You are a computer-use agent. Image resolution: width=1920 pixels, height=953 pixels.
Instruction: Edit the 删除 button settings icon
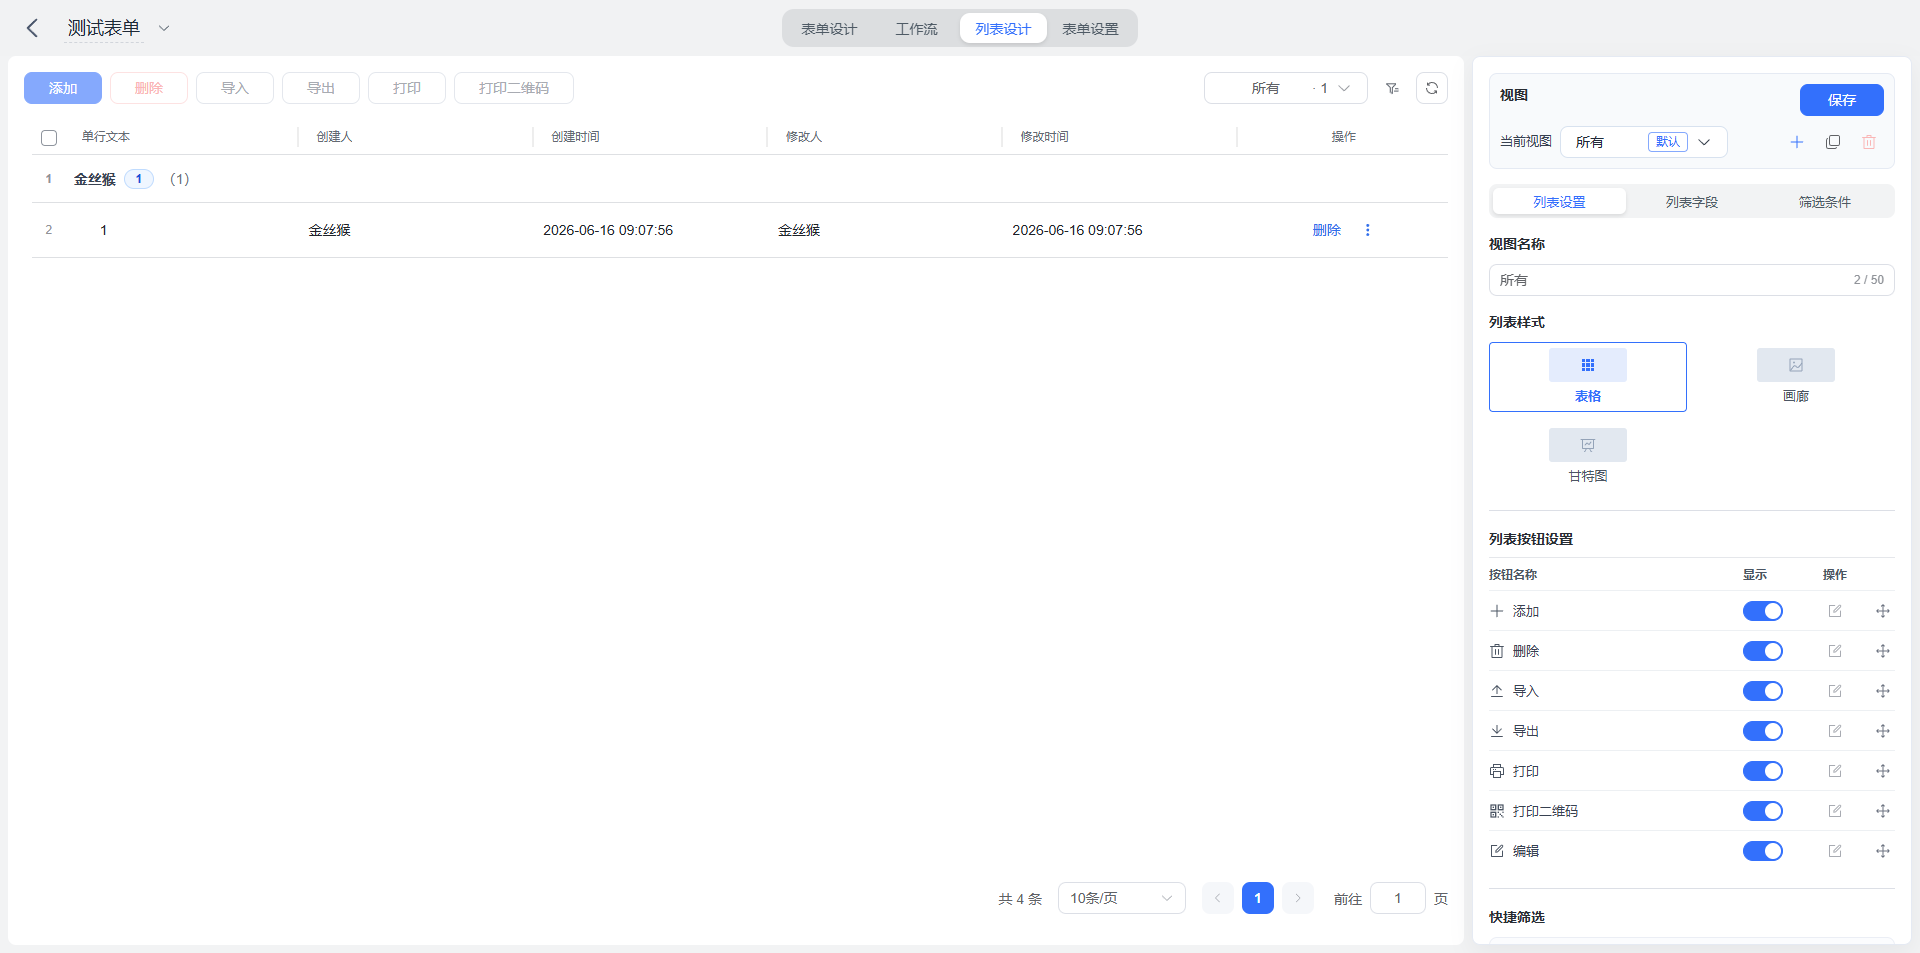coord(1835,651)
